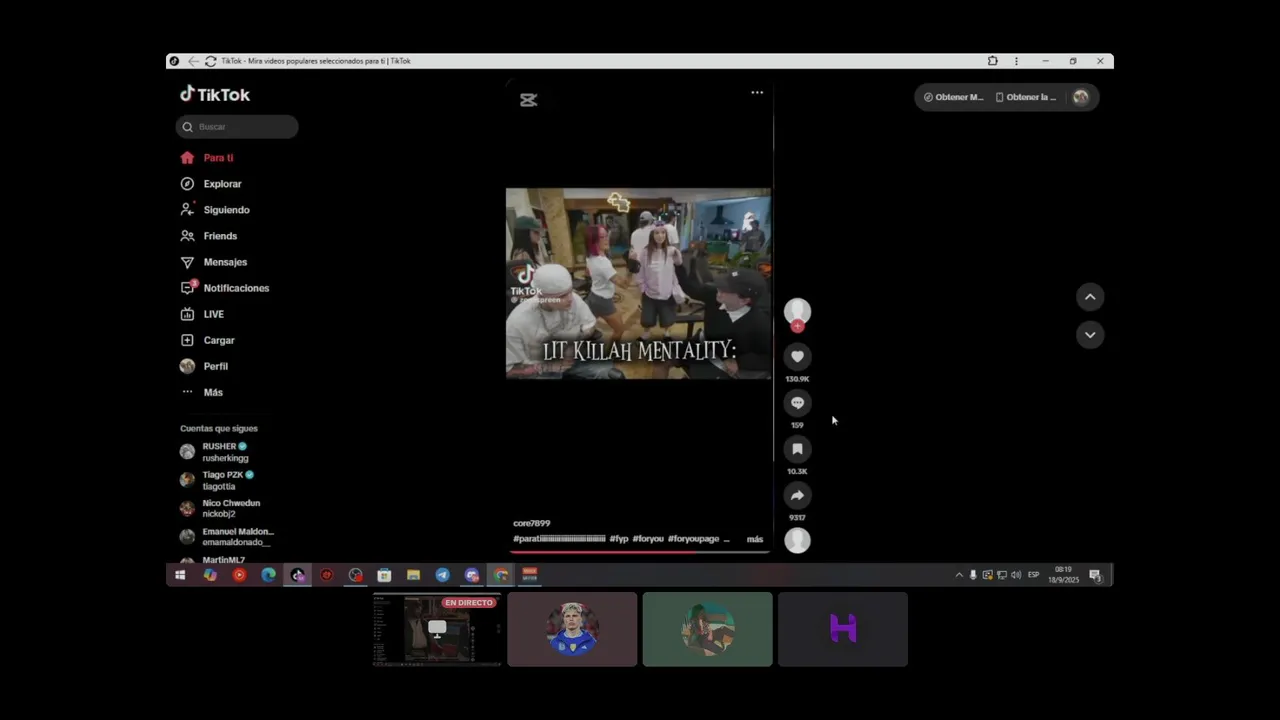Select the green avatar tile
1280x720 pixels.
tap(708, 629)
